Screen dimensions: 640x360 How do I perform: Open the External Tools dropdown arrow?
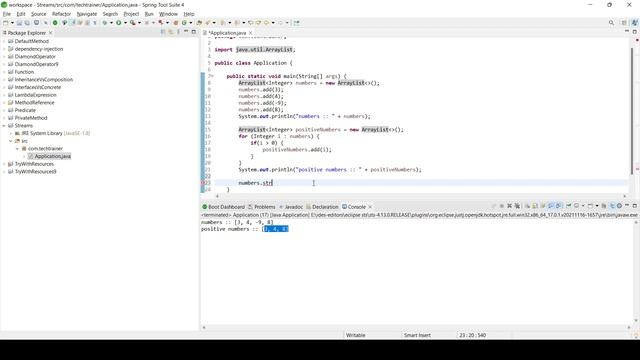click(167, 23)
